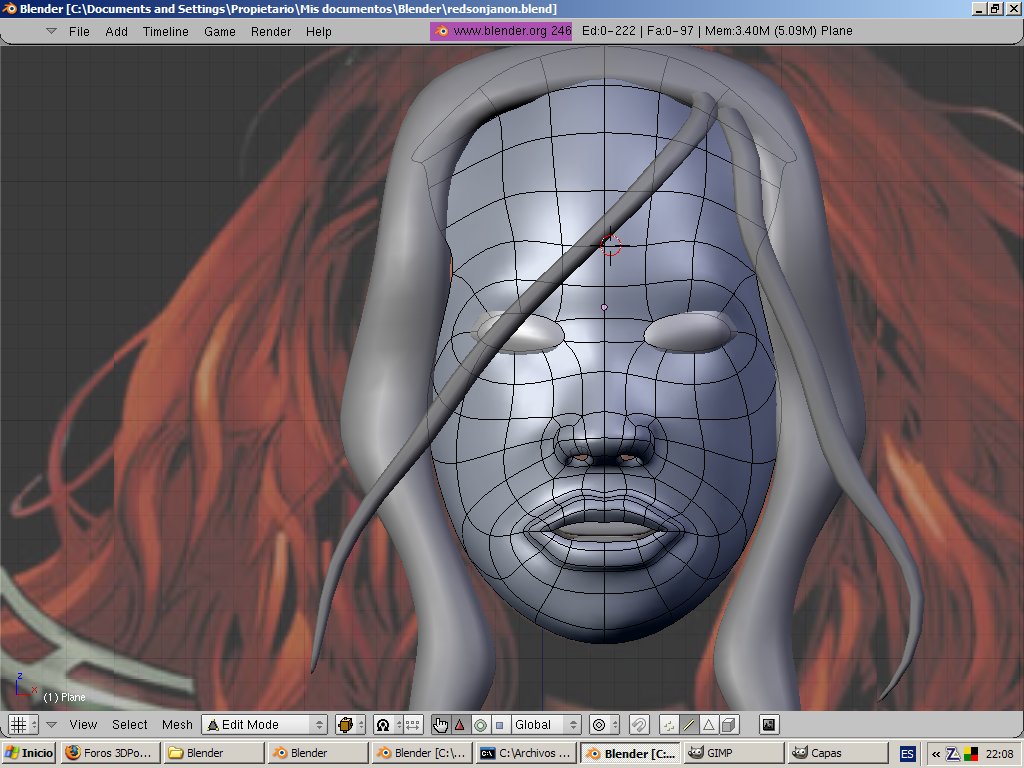
Task: Open the Mesh menu
Action: coord(177,724)
